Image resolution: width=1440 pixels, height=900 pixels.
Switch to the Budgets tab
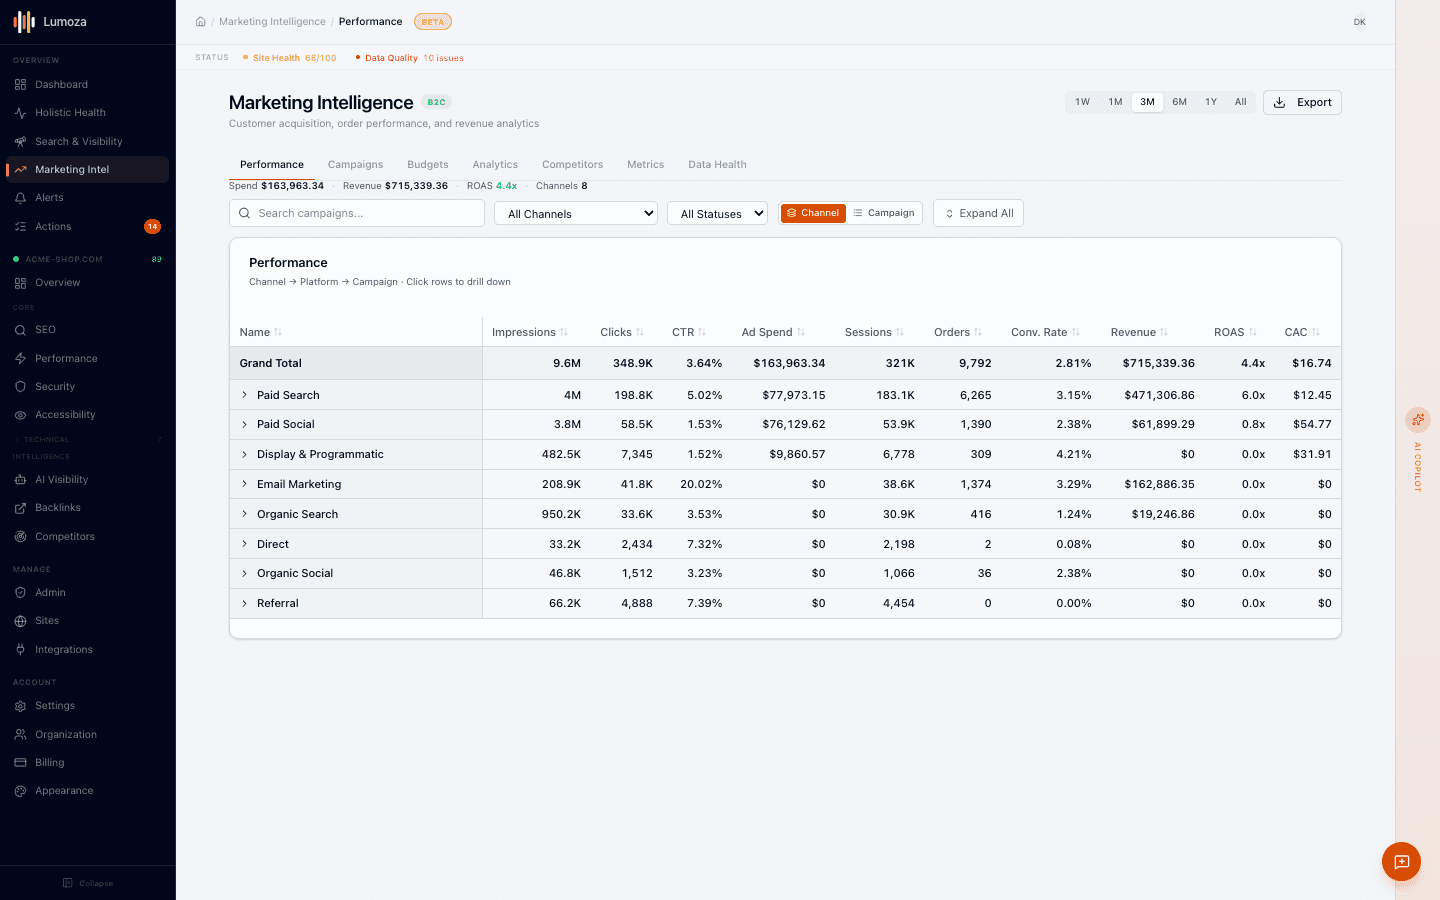tap(428, 165)
